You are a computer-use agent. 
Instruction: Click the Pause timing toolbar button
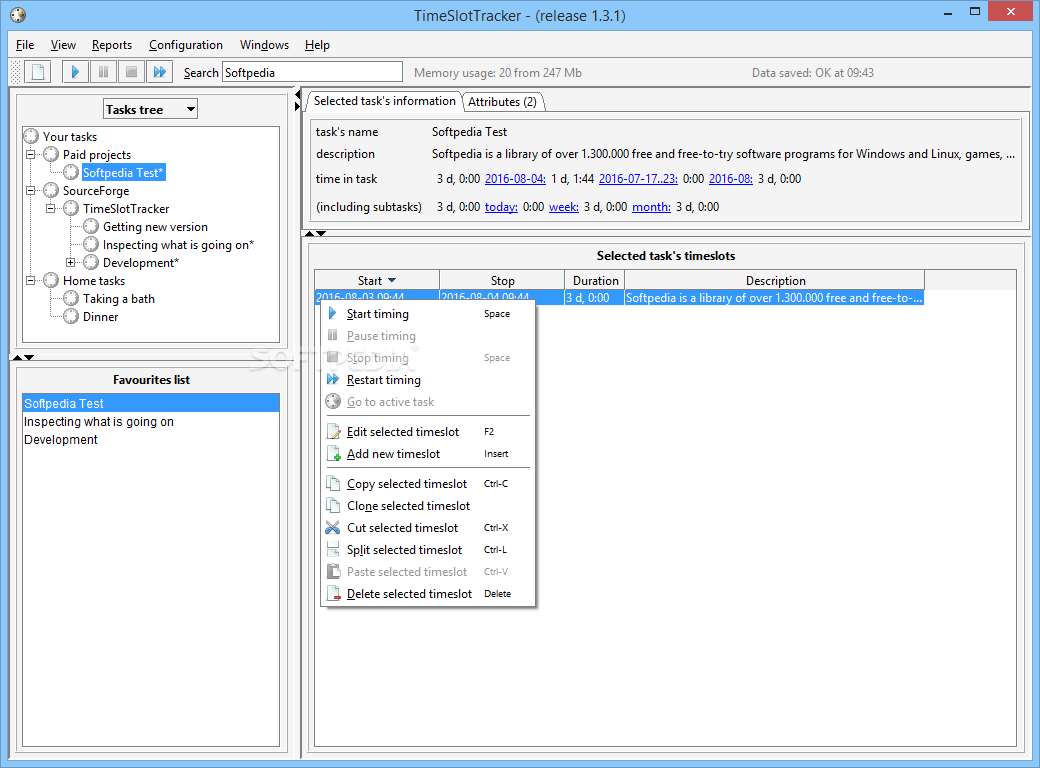coord(103,72)
